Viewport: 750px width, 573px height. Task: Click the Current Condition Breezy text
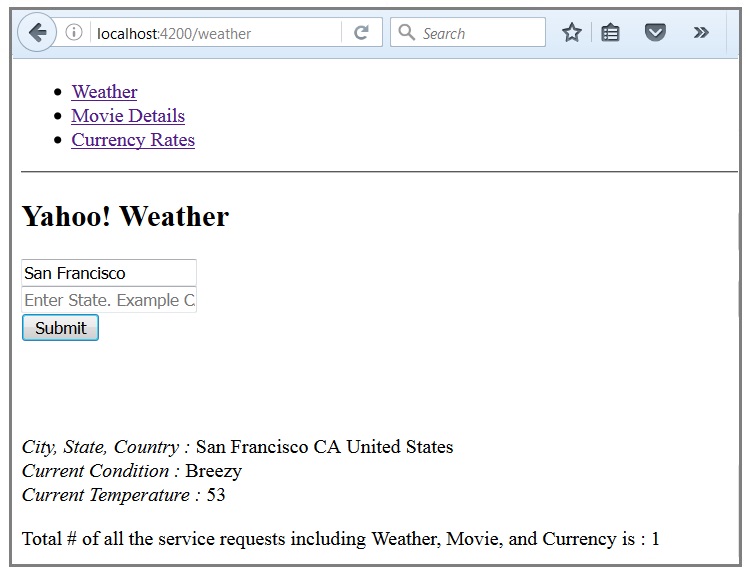click(x=132, y=471)
